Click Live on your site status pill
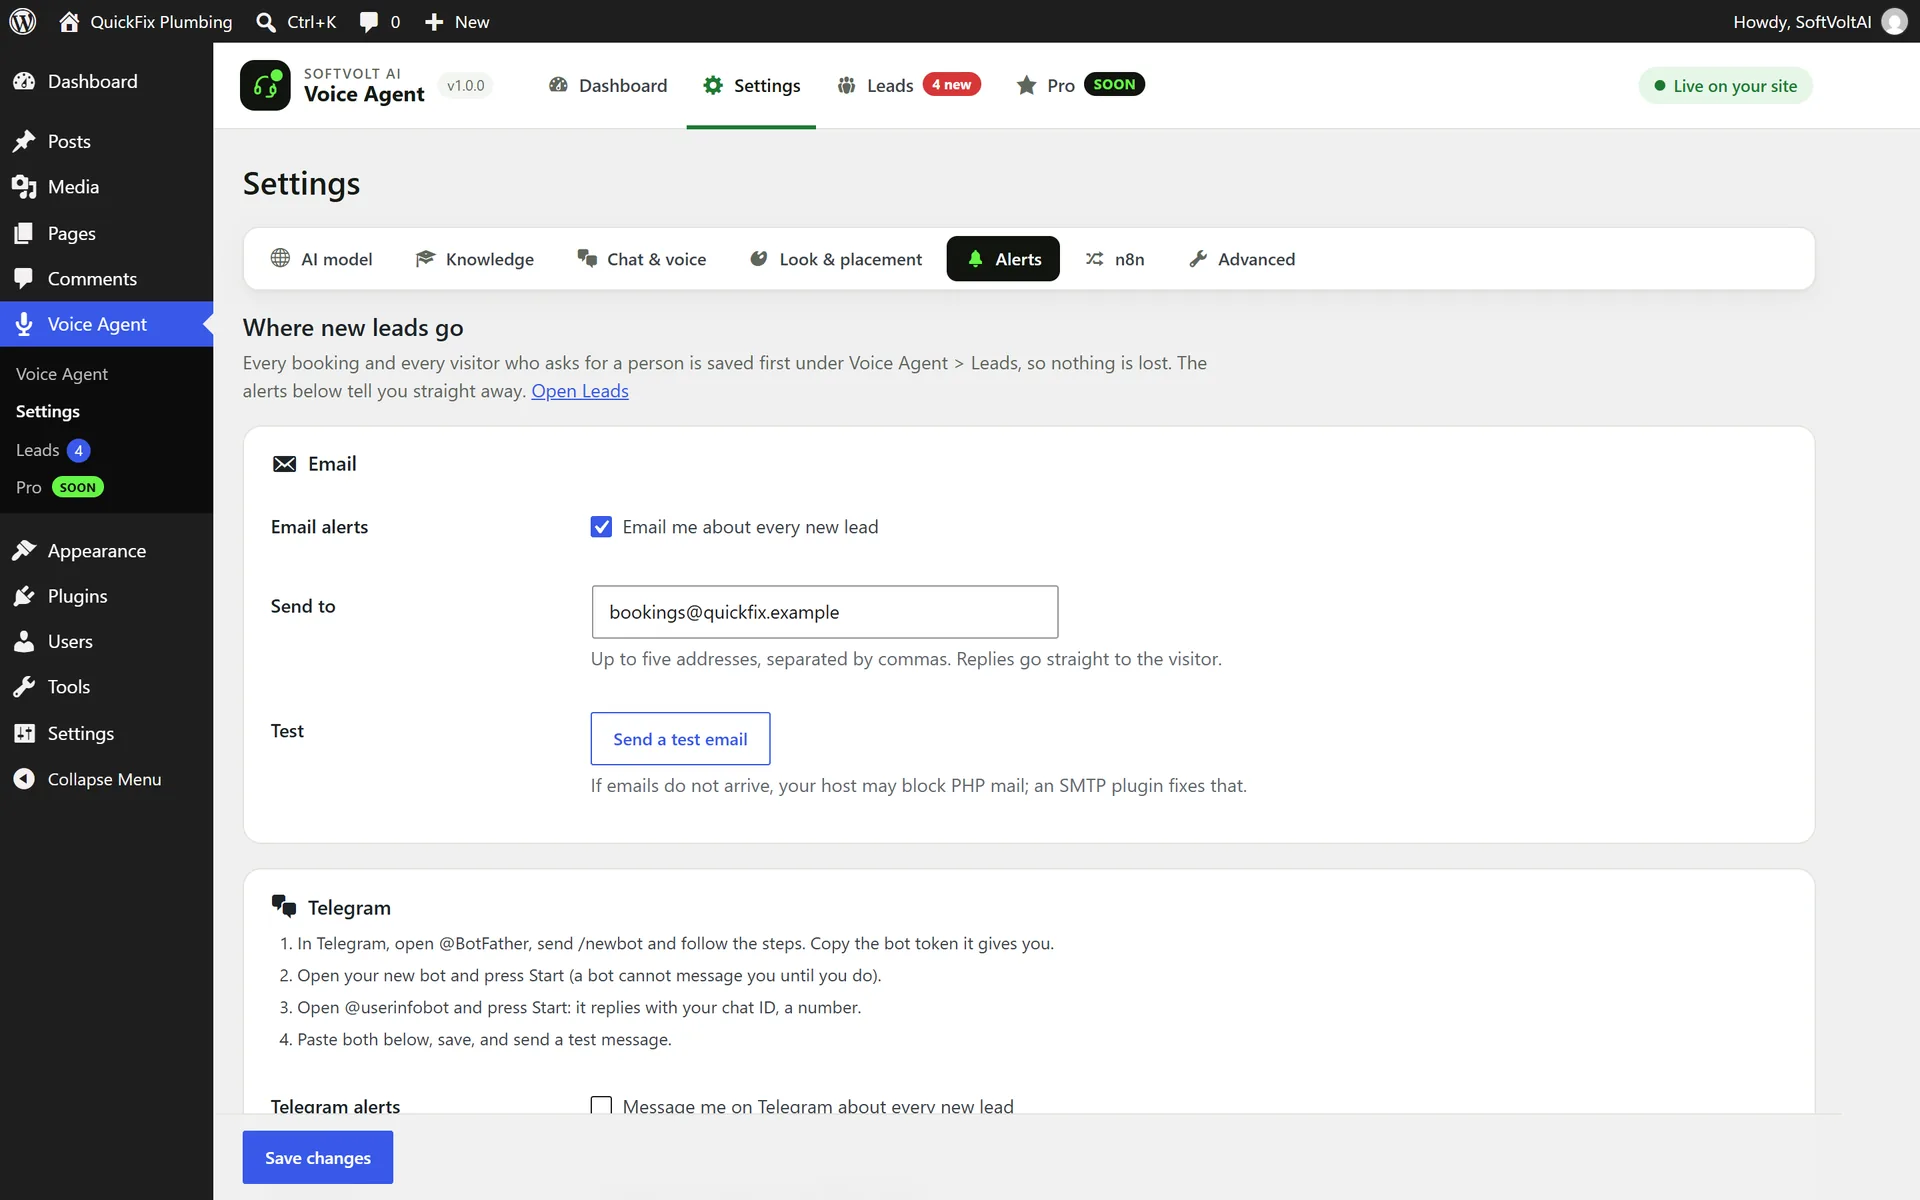This screenshot has height=1200, width=1920. (1725, 86)
